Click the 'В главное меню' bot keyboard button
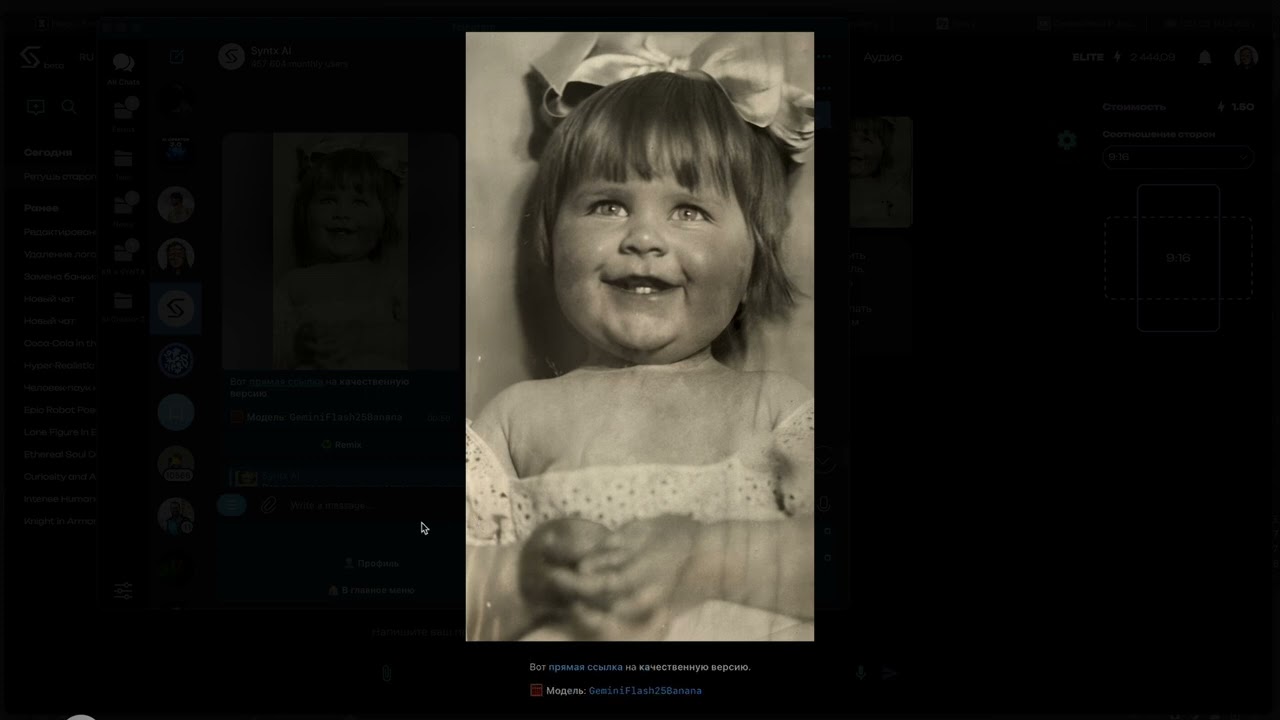The image size is (1280, 720). 371,590
